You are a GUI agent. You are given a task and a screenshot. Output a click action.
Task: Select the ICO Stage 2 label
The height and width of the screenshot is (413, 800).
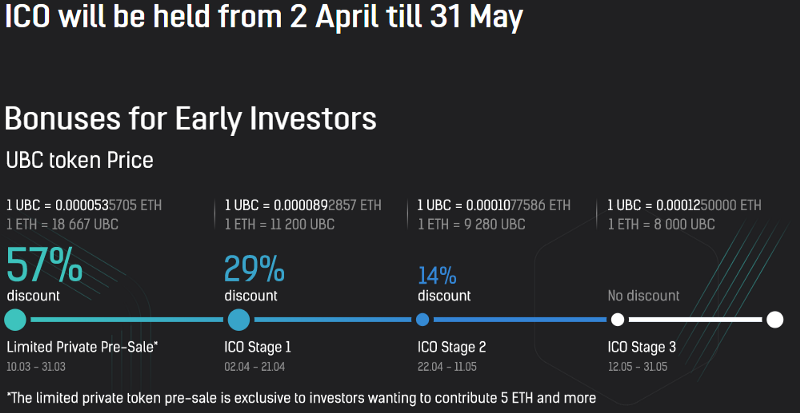point(452,347)
